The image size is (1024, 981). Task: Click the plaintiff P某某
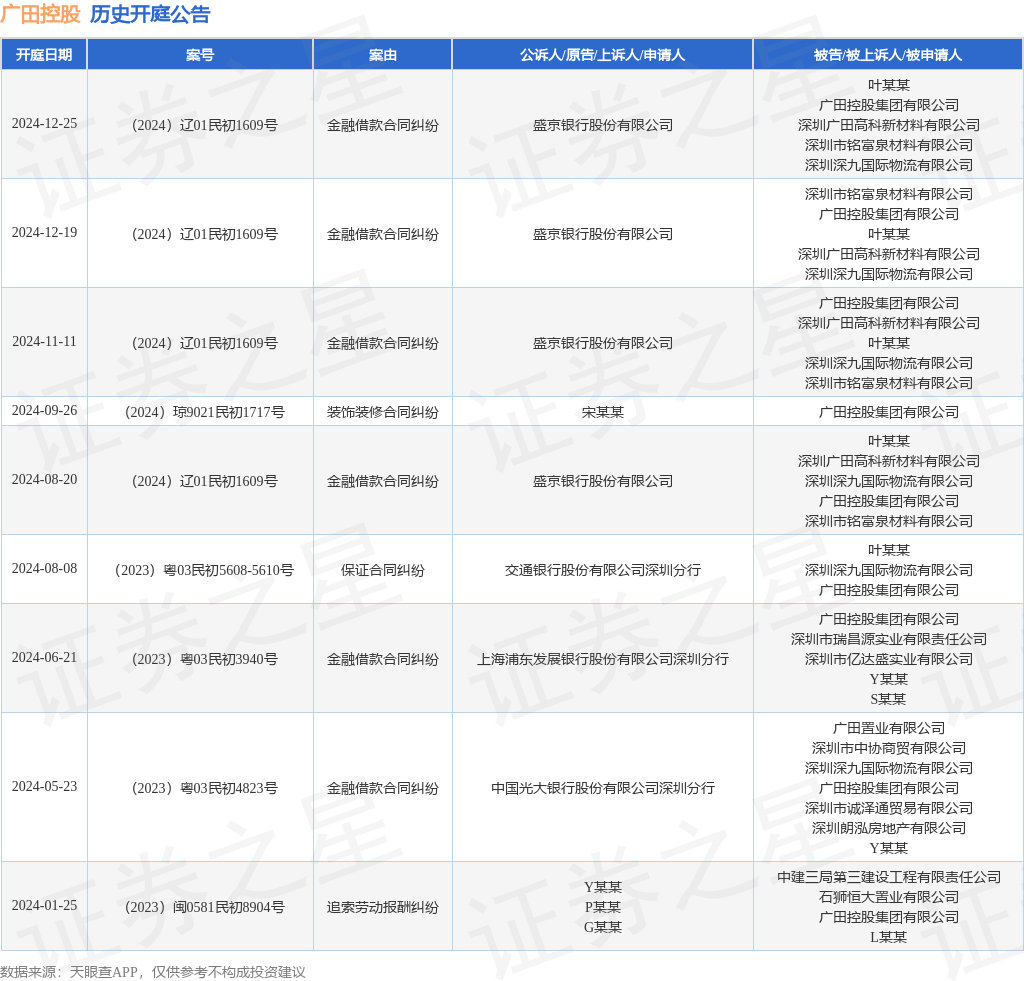click(x=603, y=907)
